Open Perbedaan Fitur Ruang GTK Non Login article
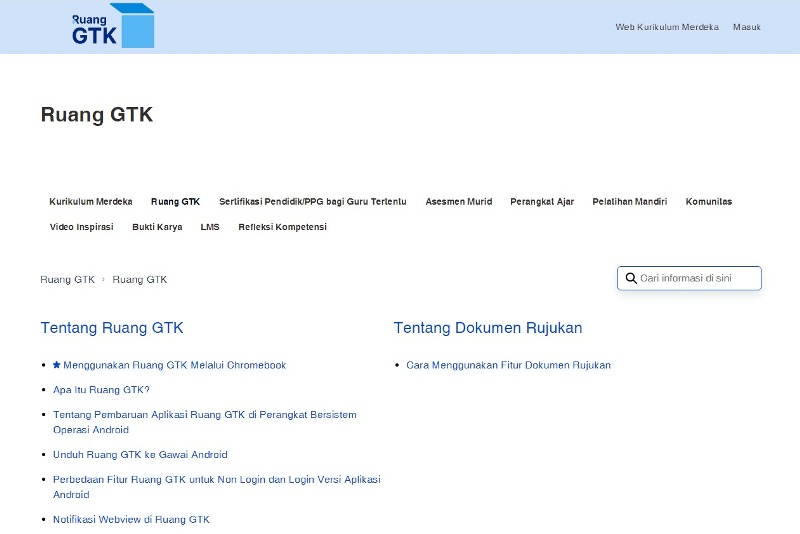Viewport: 800px width, 534px height. 217,487
